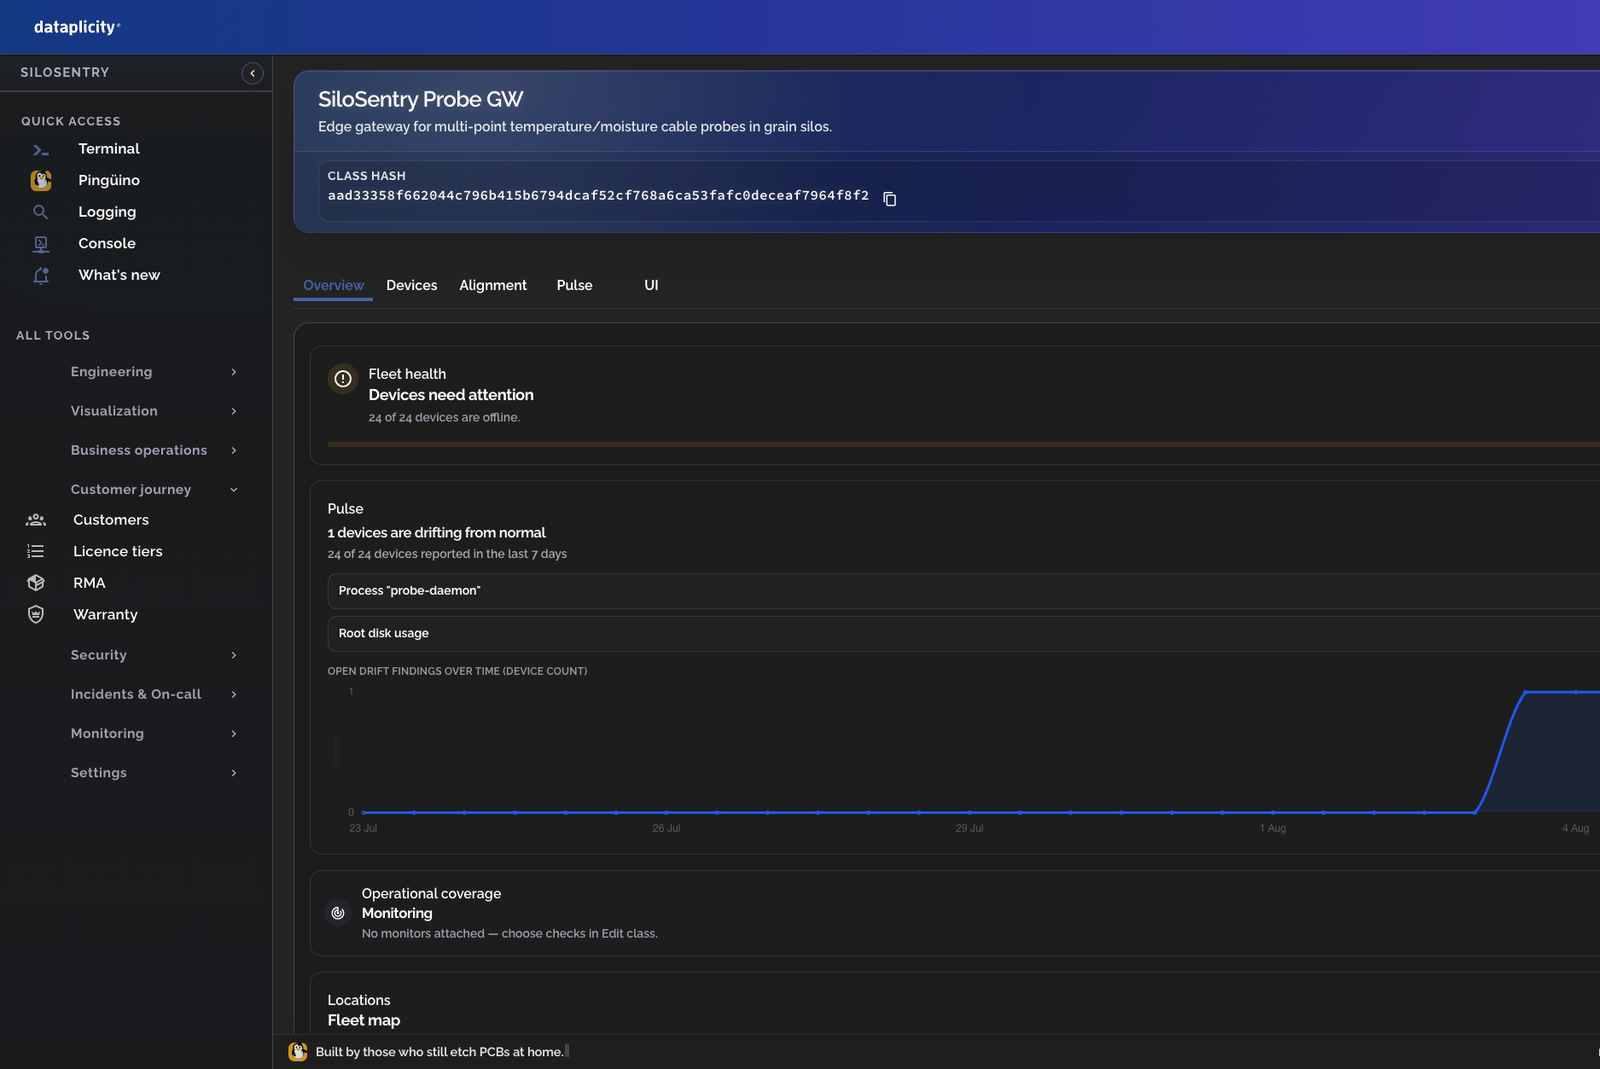Copy the class hash to clipboard
This screenshot has width=1600, height=1069.
point(890,199)
